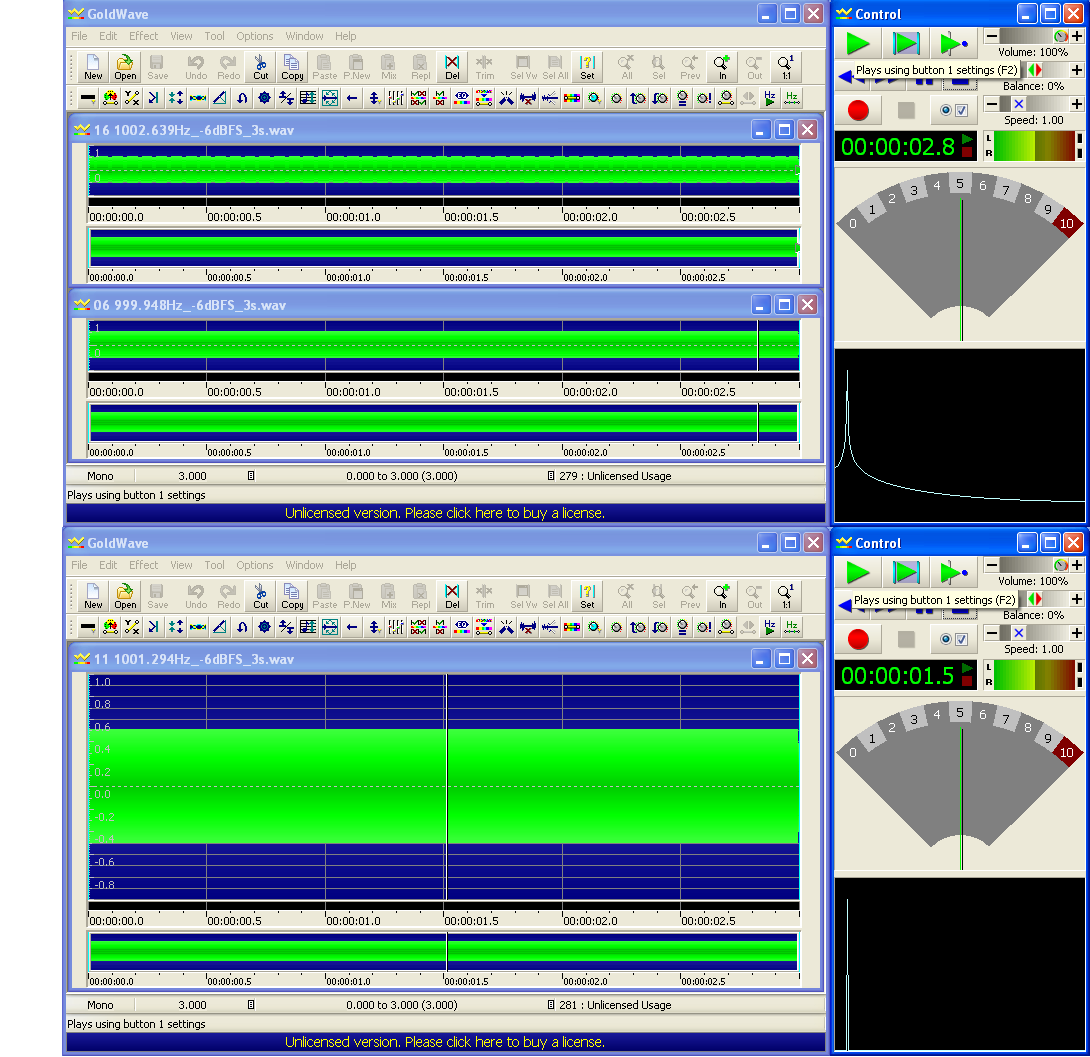Click play-selection button in Control showing 00:00:01.5

click(906, 573)
